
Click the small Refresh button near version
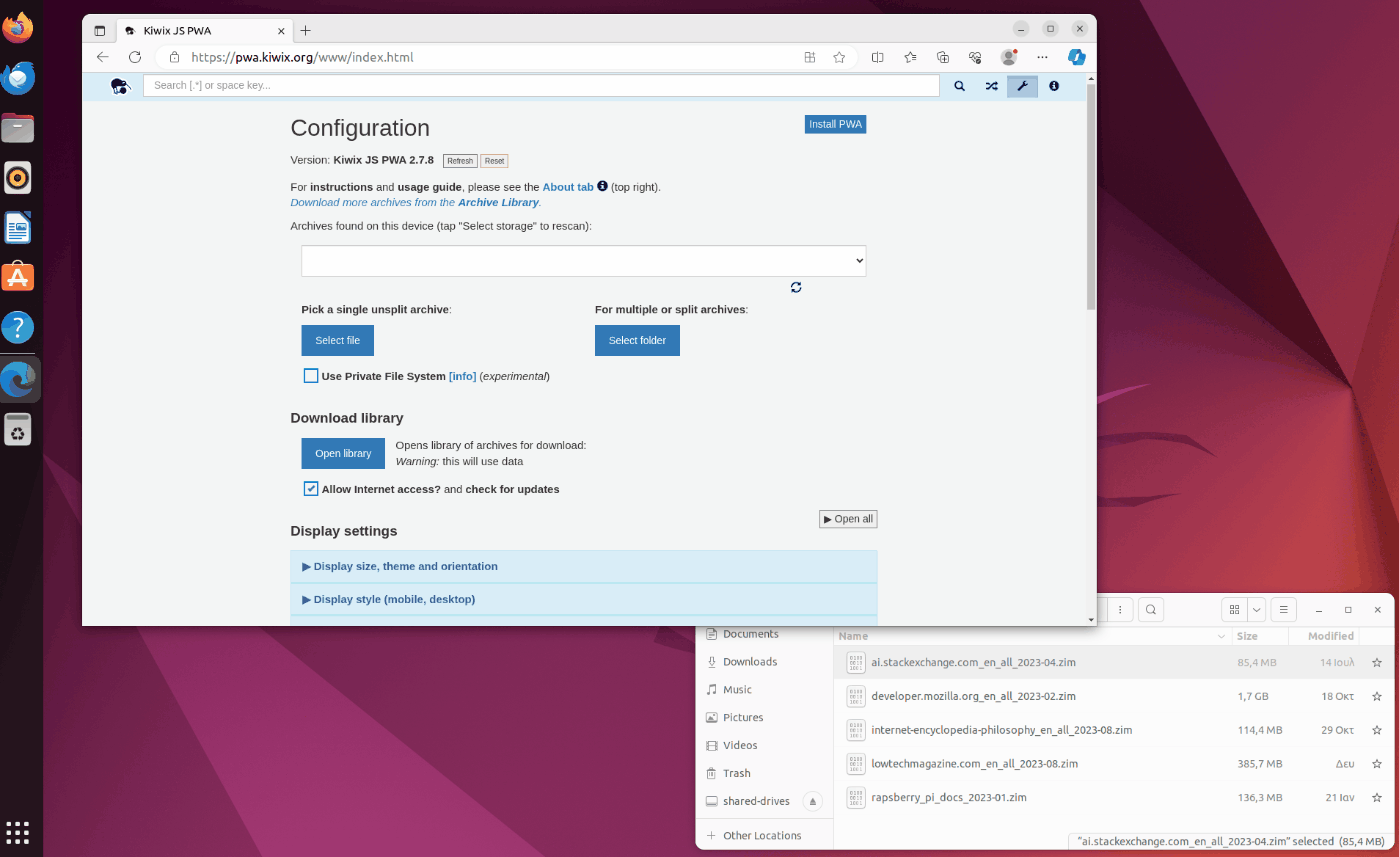pyautogui.click(x=460, y=161)
